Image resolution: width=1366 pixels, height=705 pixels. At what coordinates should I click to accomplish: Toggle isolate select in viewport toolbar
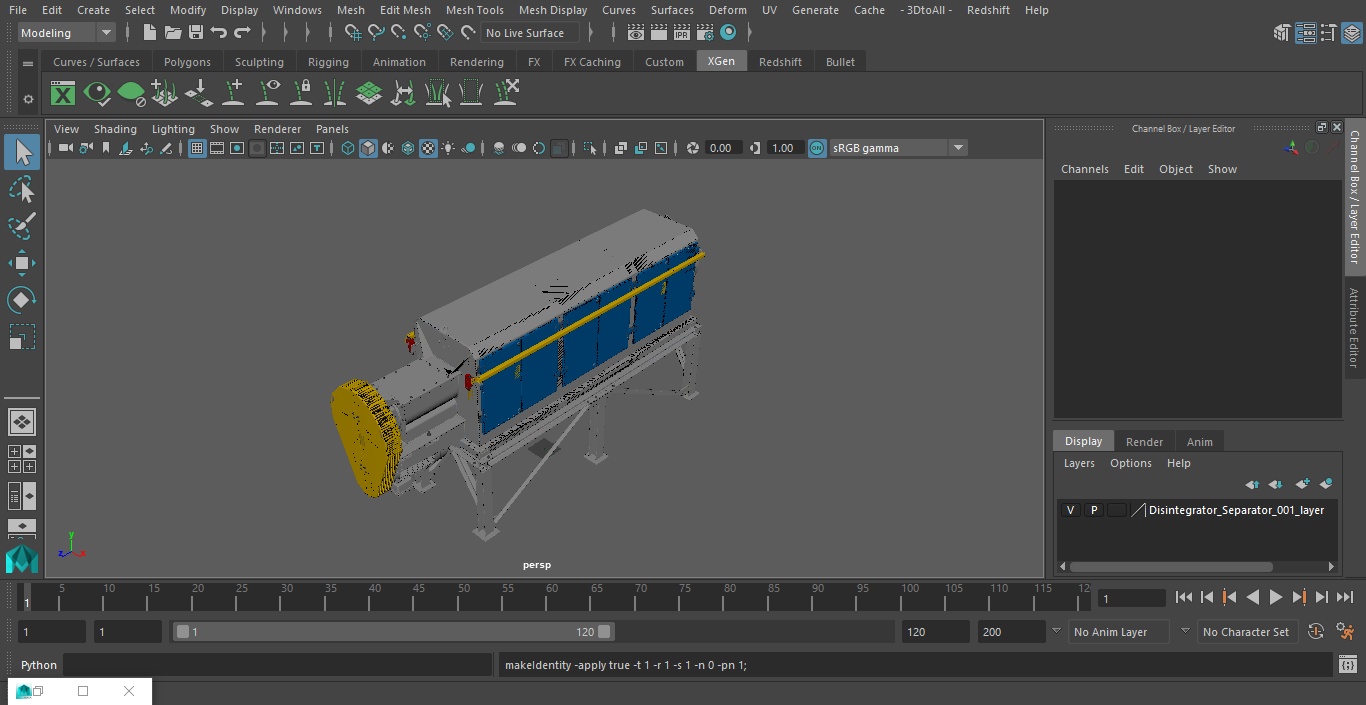590,148
